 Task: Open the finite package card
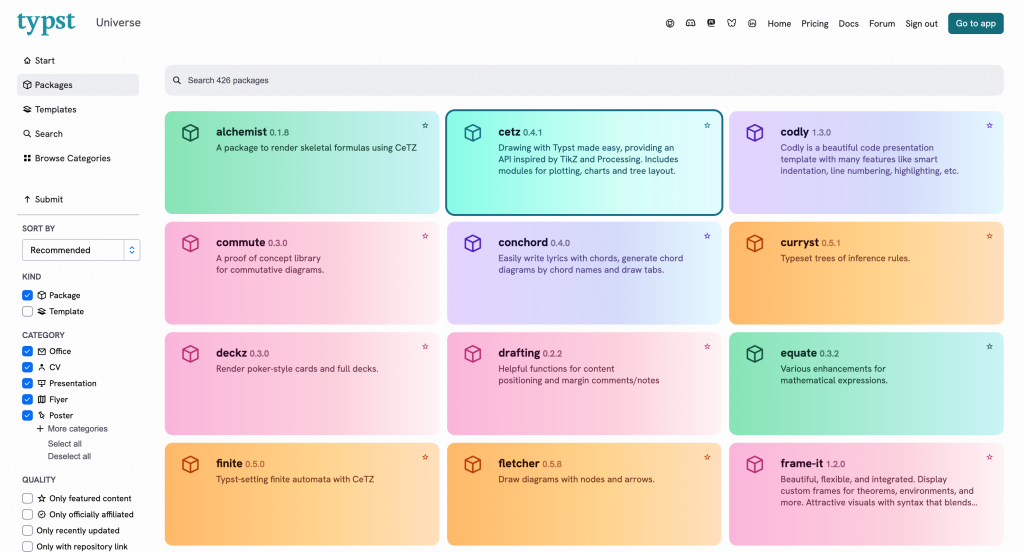pos(302,495)
